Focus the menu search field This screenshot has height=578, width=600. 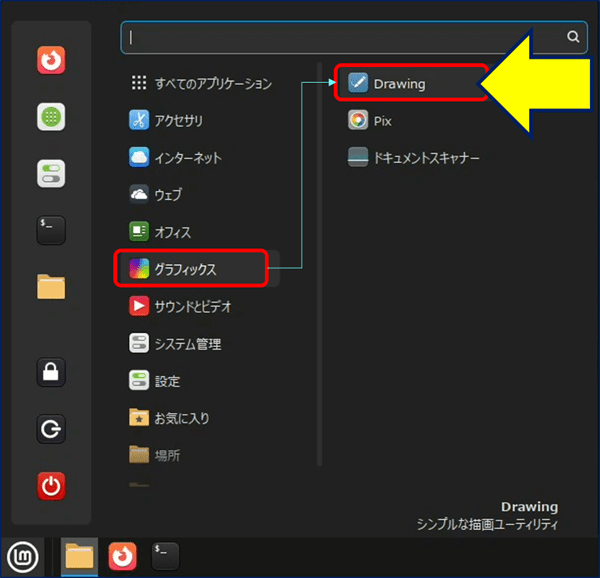354,37
